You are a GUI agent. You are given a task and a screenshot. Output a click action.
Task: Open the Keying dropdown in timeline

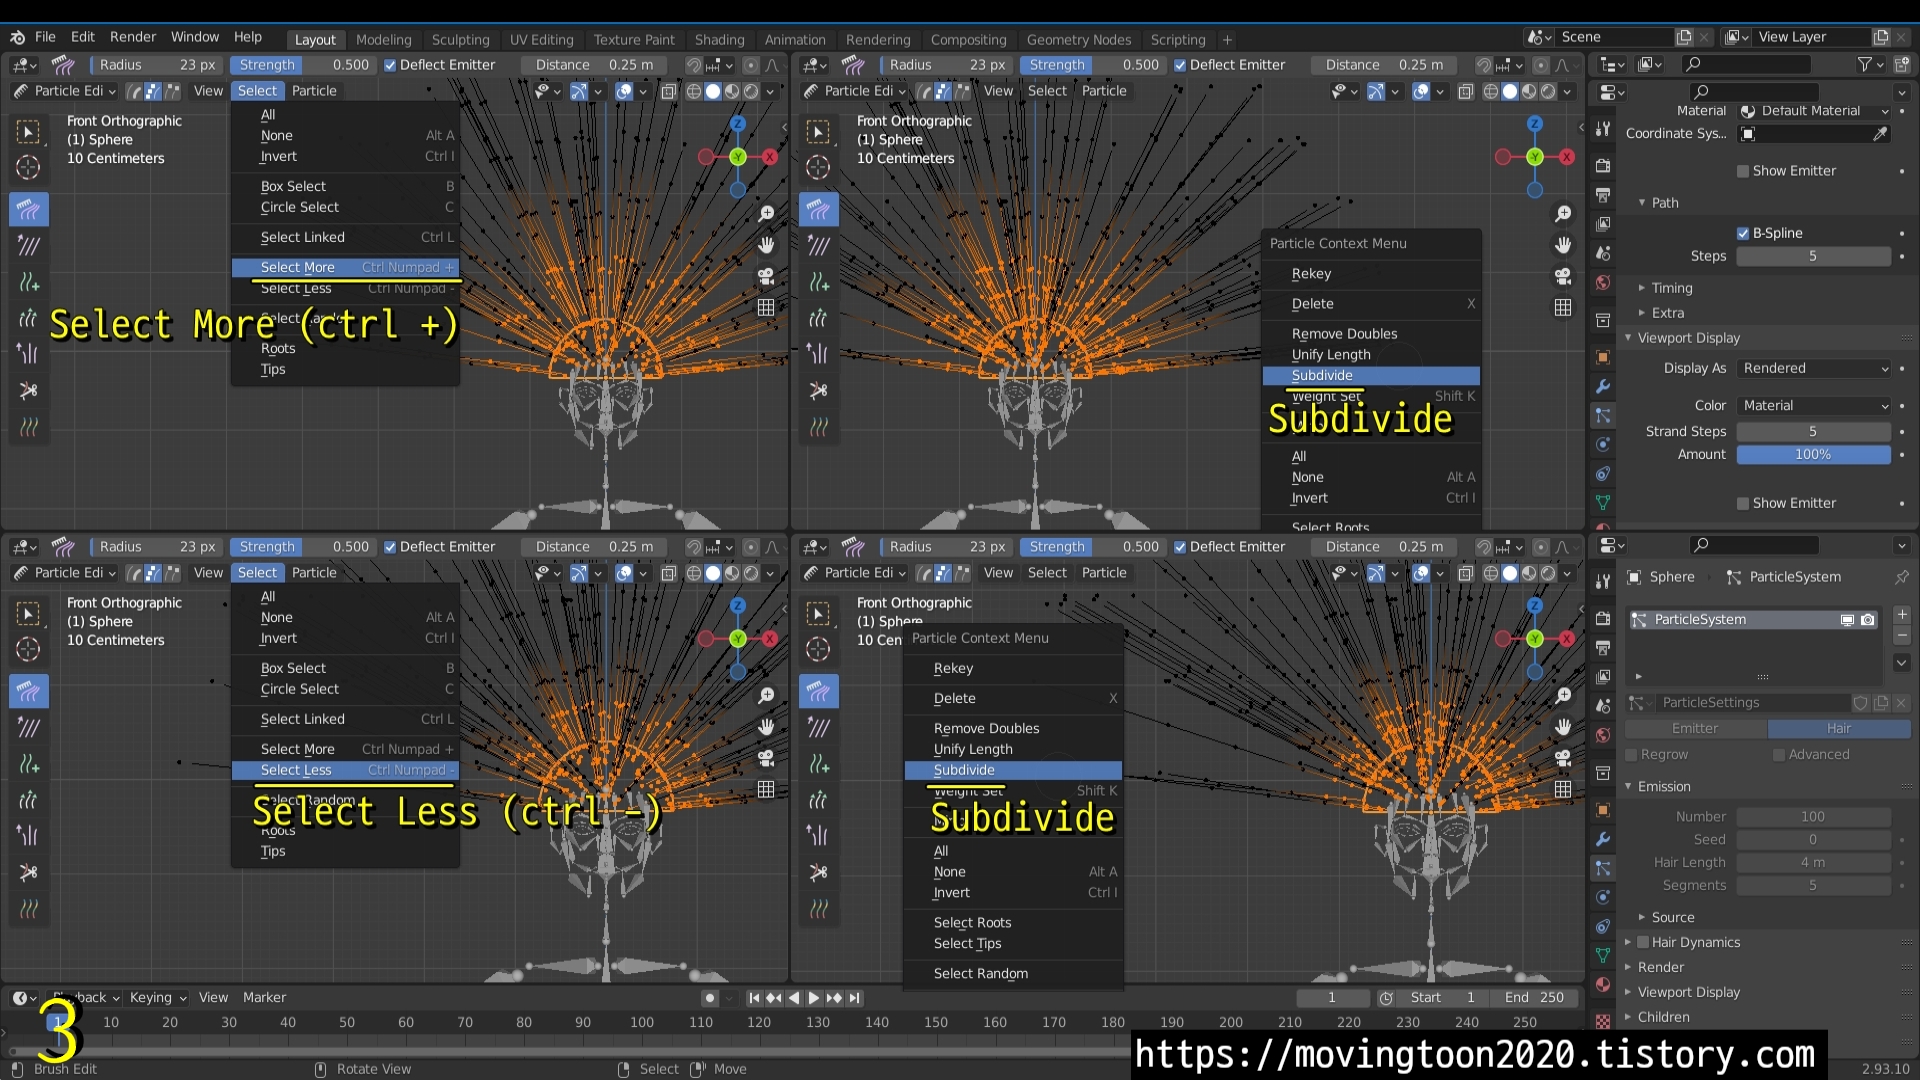(157, 998)
